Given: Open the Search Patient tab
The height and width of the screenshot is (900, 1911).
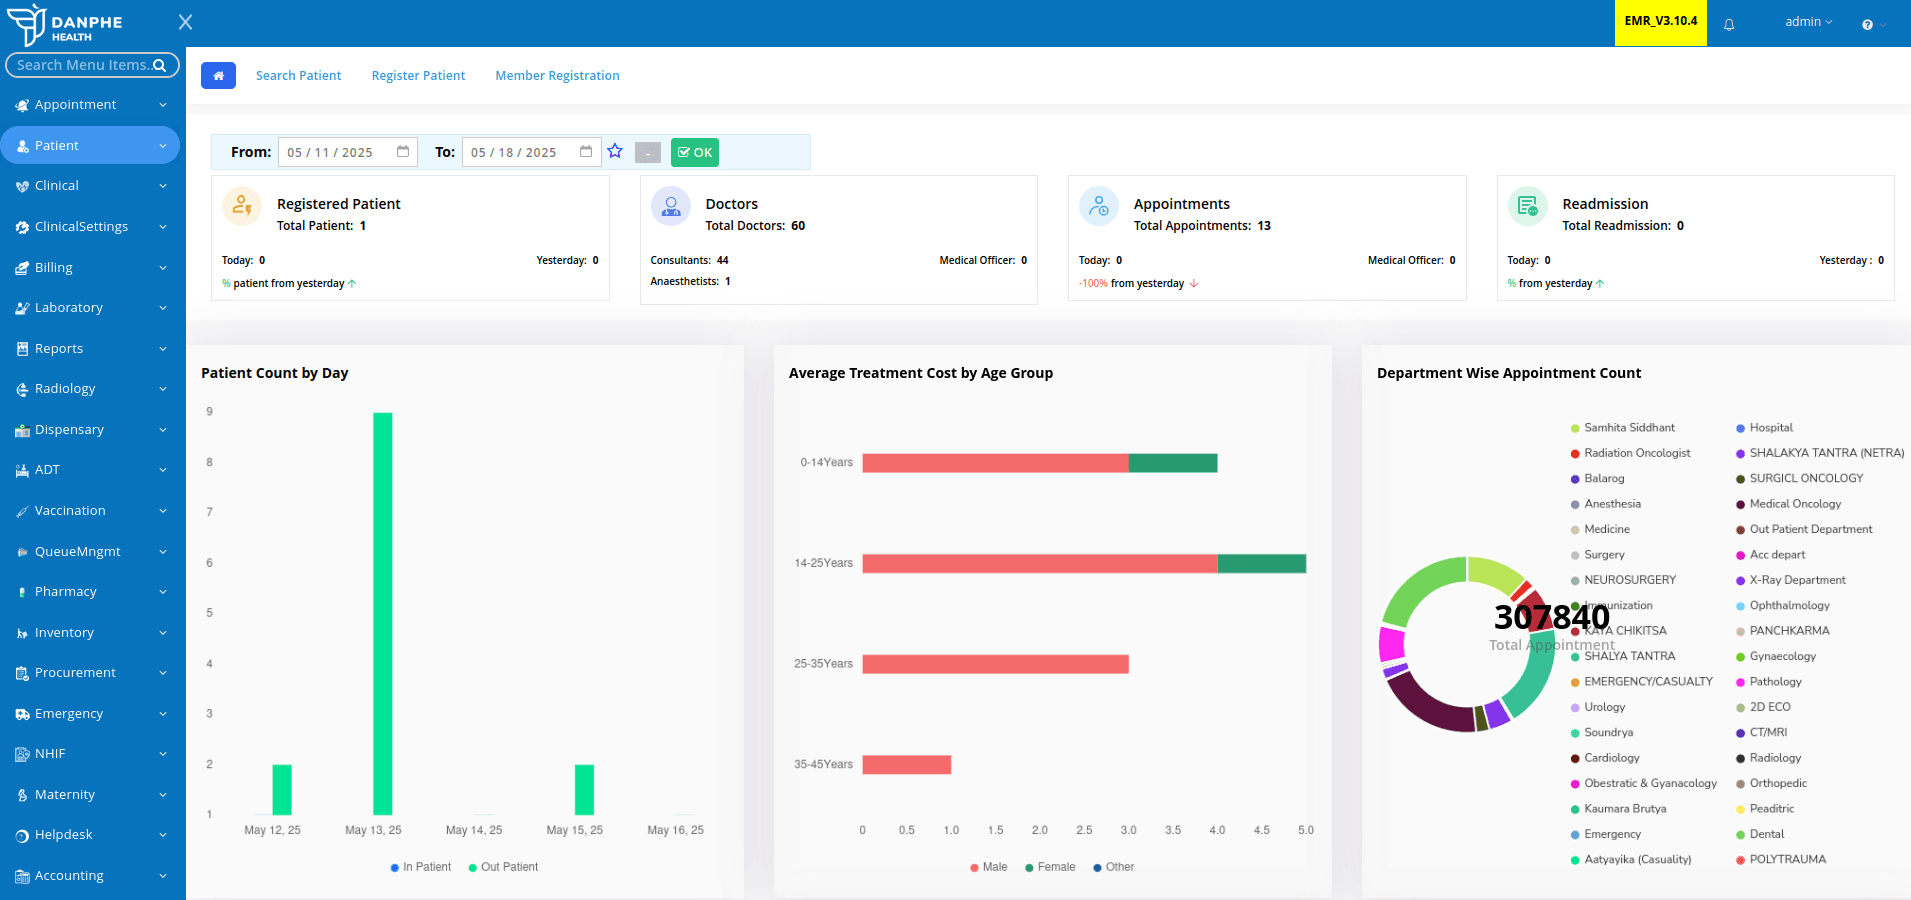Looking at the screenshot, I should pyautogui.click(x=298, y=76).
